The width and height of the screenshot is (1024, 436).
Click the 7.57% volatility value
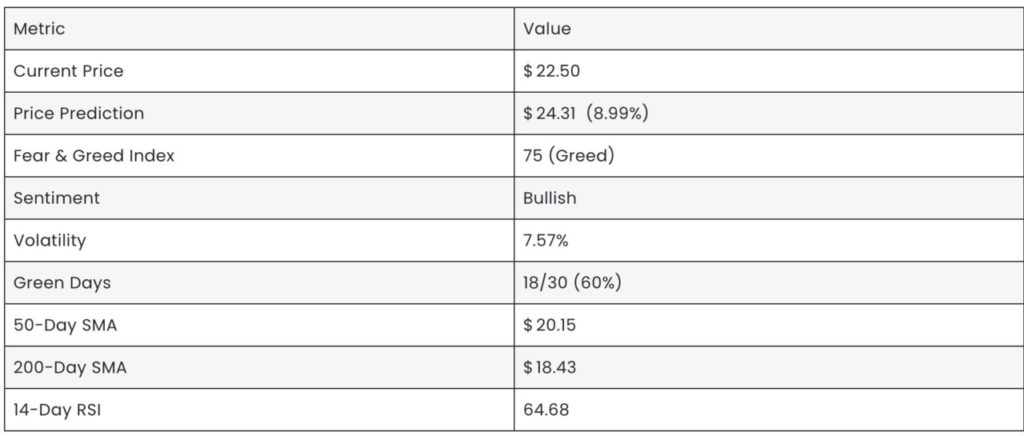pos(548,240)
